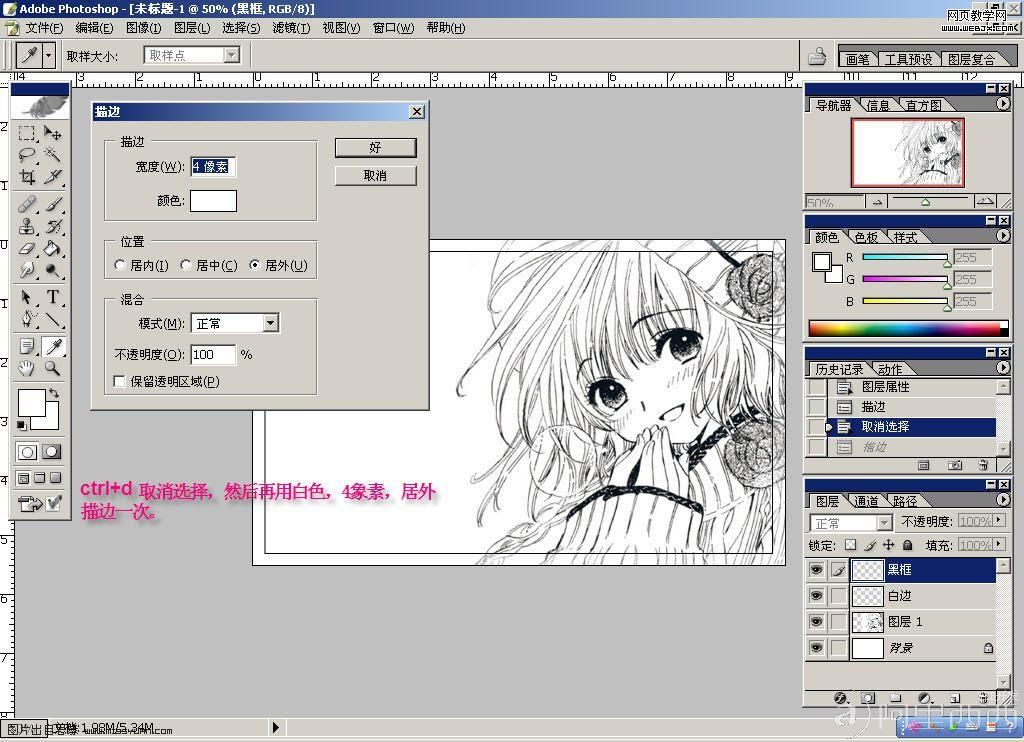This screenshot has height=742, width=1024.
Task: Open the layer 不透明度 slider arrow
Action: coord(999,521)
